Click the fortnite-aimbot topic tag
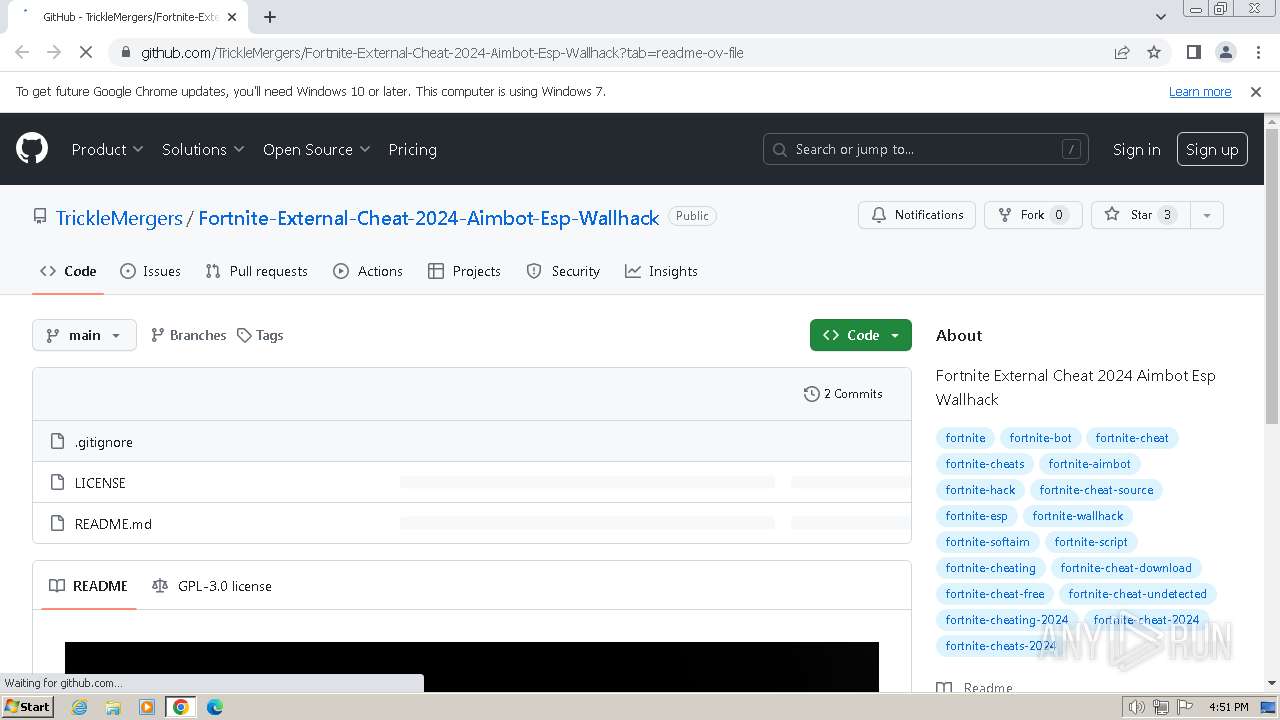This screenshot has height=720, width=1280. [1089, 464]
